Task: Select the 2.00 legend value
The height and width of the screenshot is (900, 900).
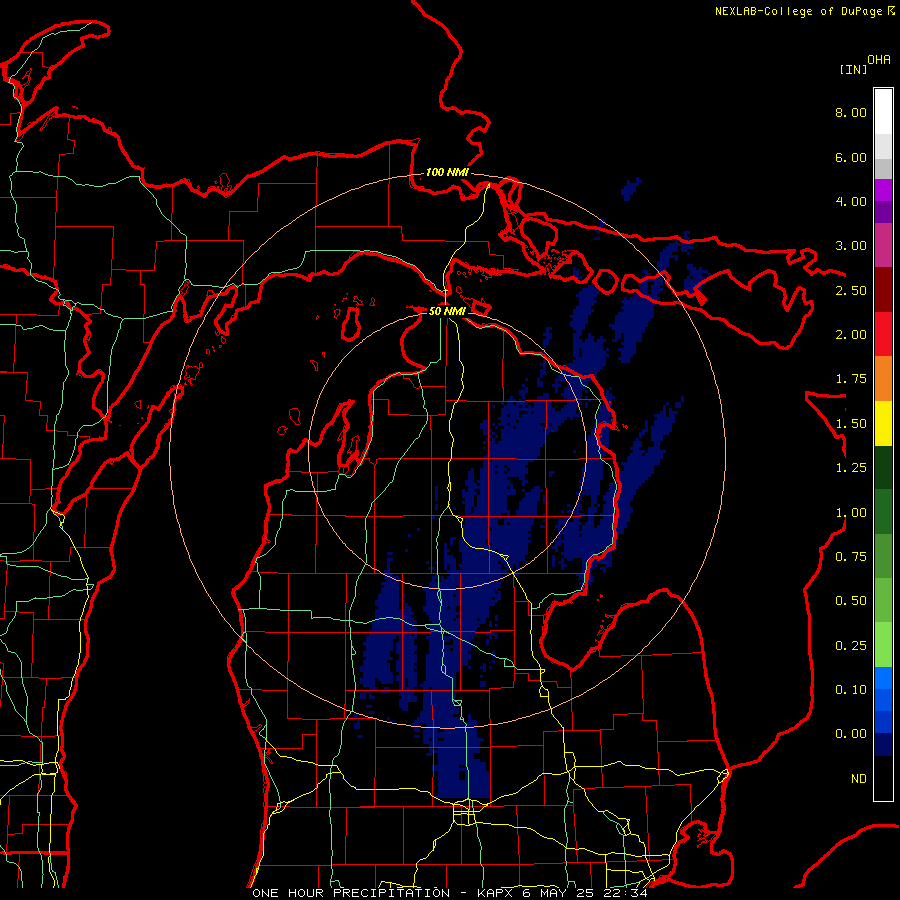Action: click(x=851, y=335)
